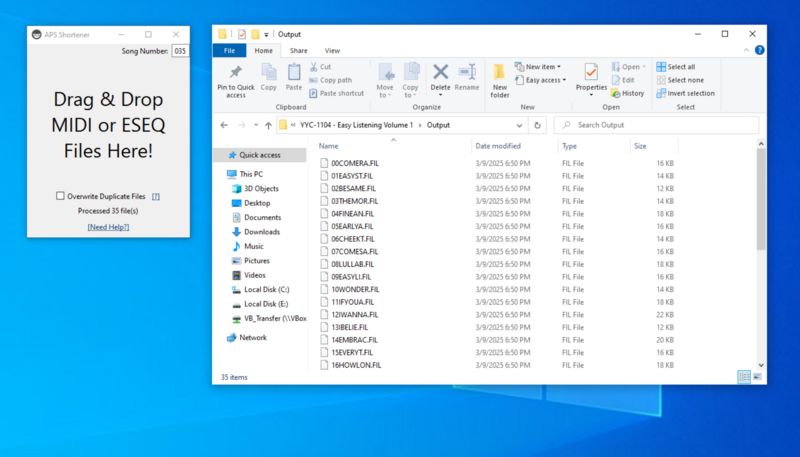Click Paste shortcut in ribbon

337,93
